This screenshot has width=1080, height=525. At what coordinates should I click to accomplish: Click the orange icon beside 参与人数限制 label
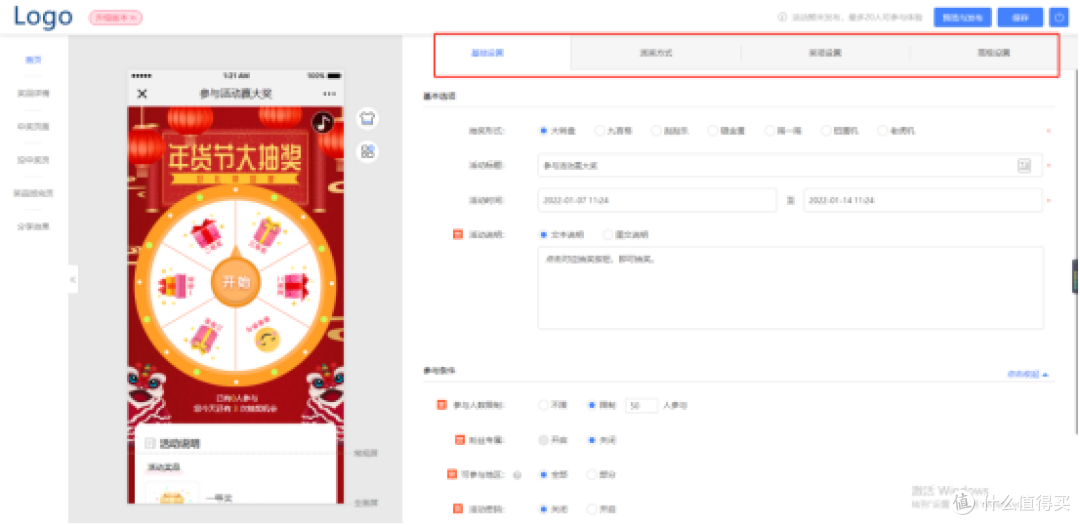point(442,405)
